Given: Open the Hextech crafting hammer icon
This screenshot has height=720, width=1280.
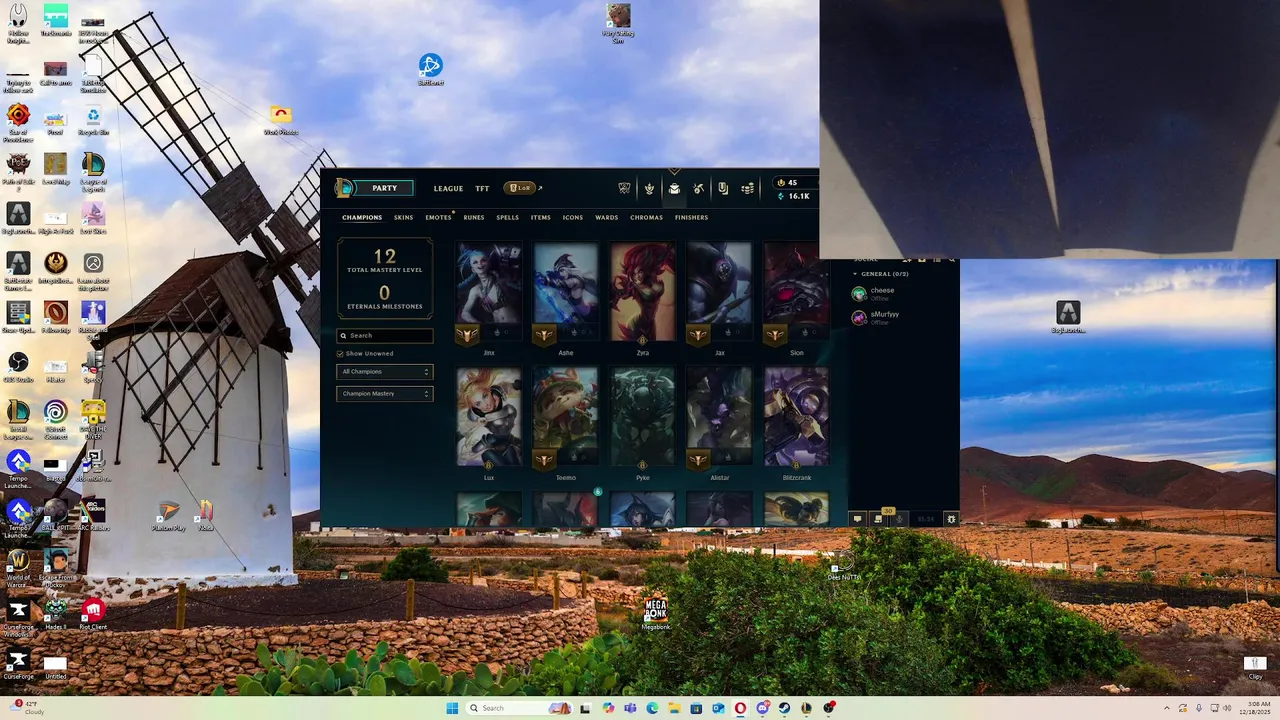Looking at the screenshot, I should coord(698,188).
